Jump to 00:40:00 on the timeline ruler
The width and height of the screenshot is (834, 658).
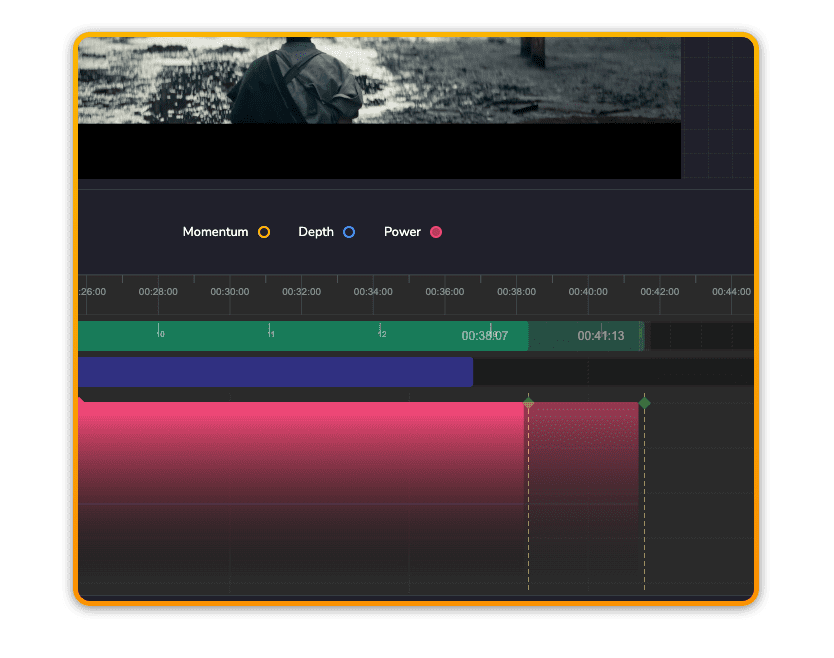pyautogui.click(x=588, y=292)
